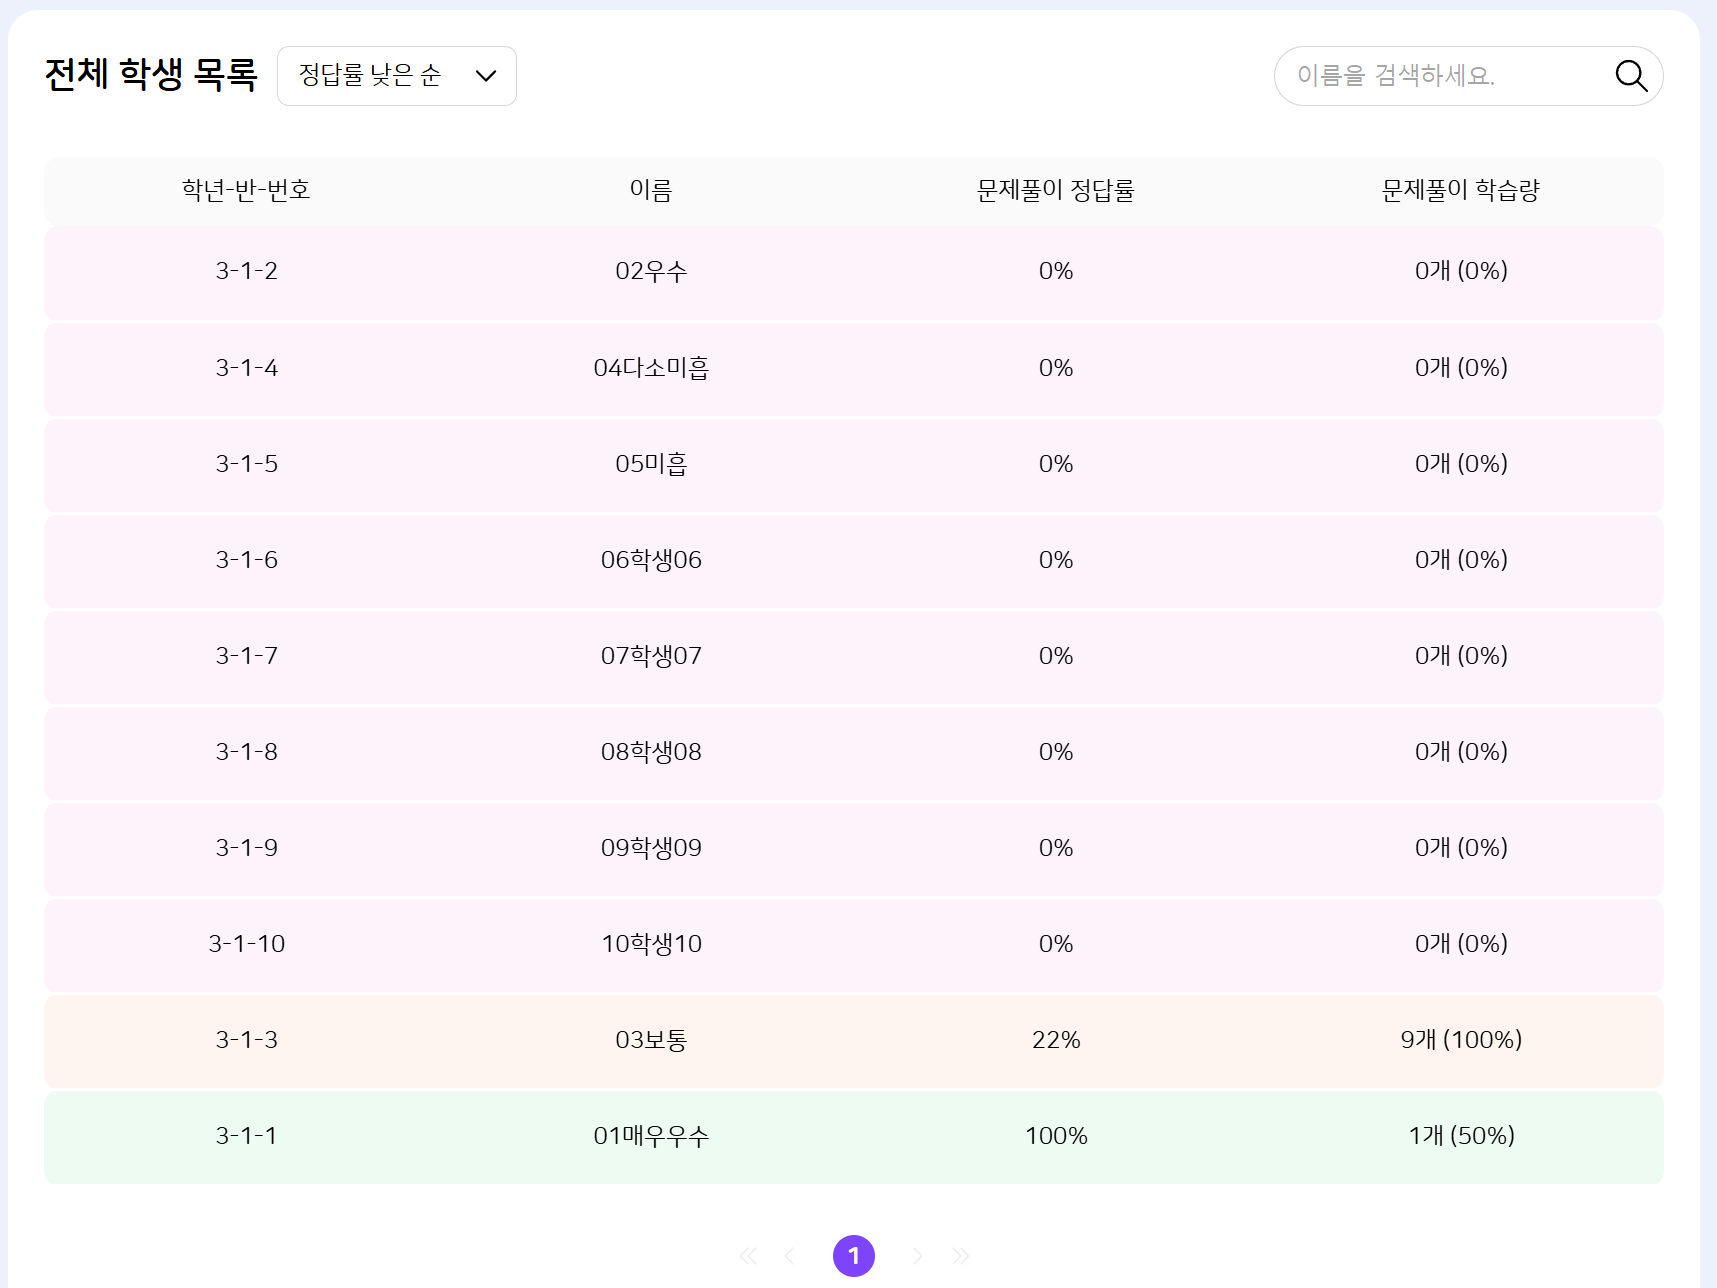Select page 1 in pagination

(854, 1256)
